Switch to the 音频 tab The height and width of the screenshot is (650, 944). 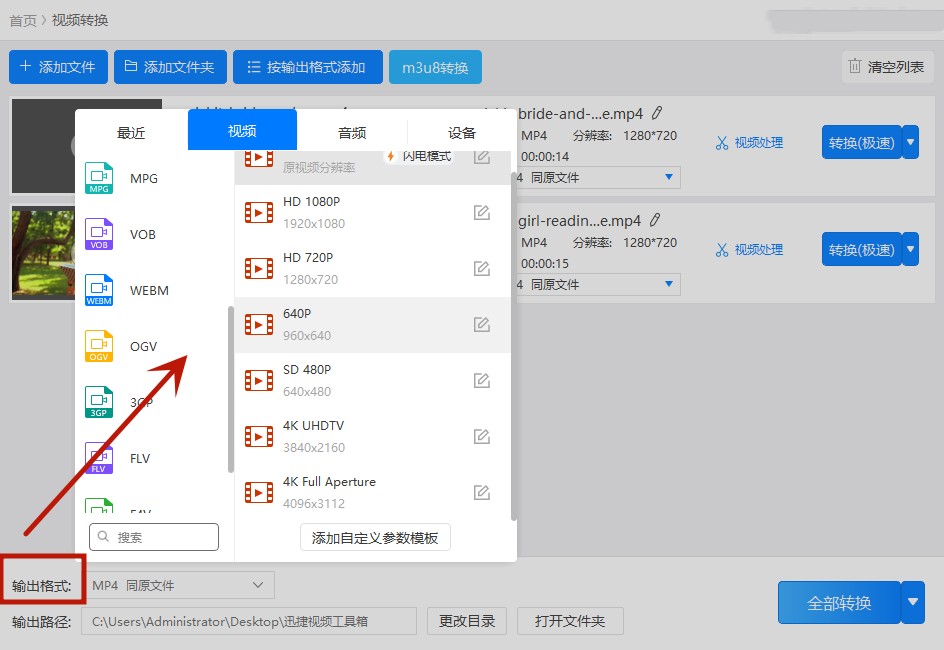(352, 130)
